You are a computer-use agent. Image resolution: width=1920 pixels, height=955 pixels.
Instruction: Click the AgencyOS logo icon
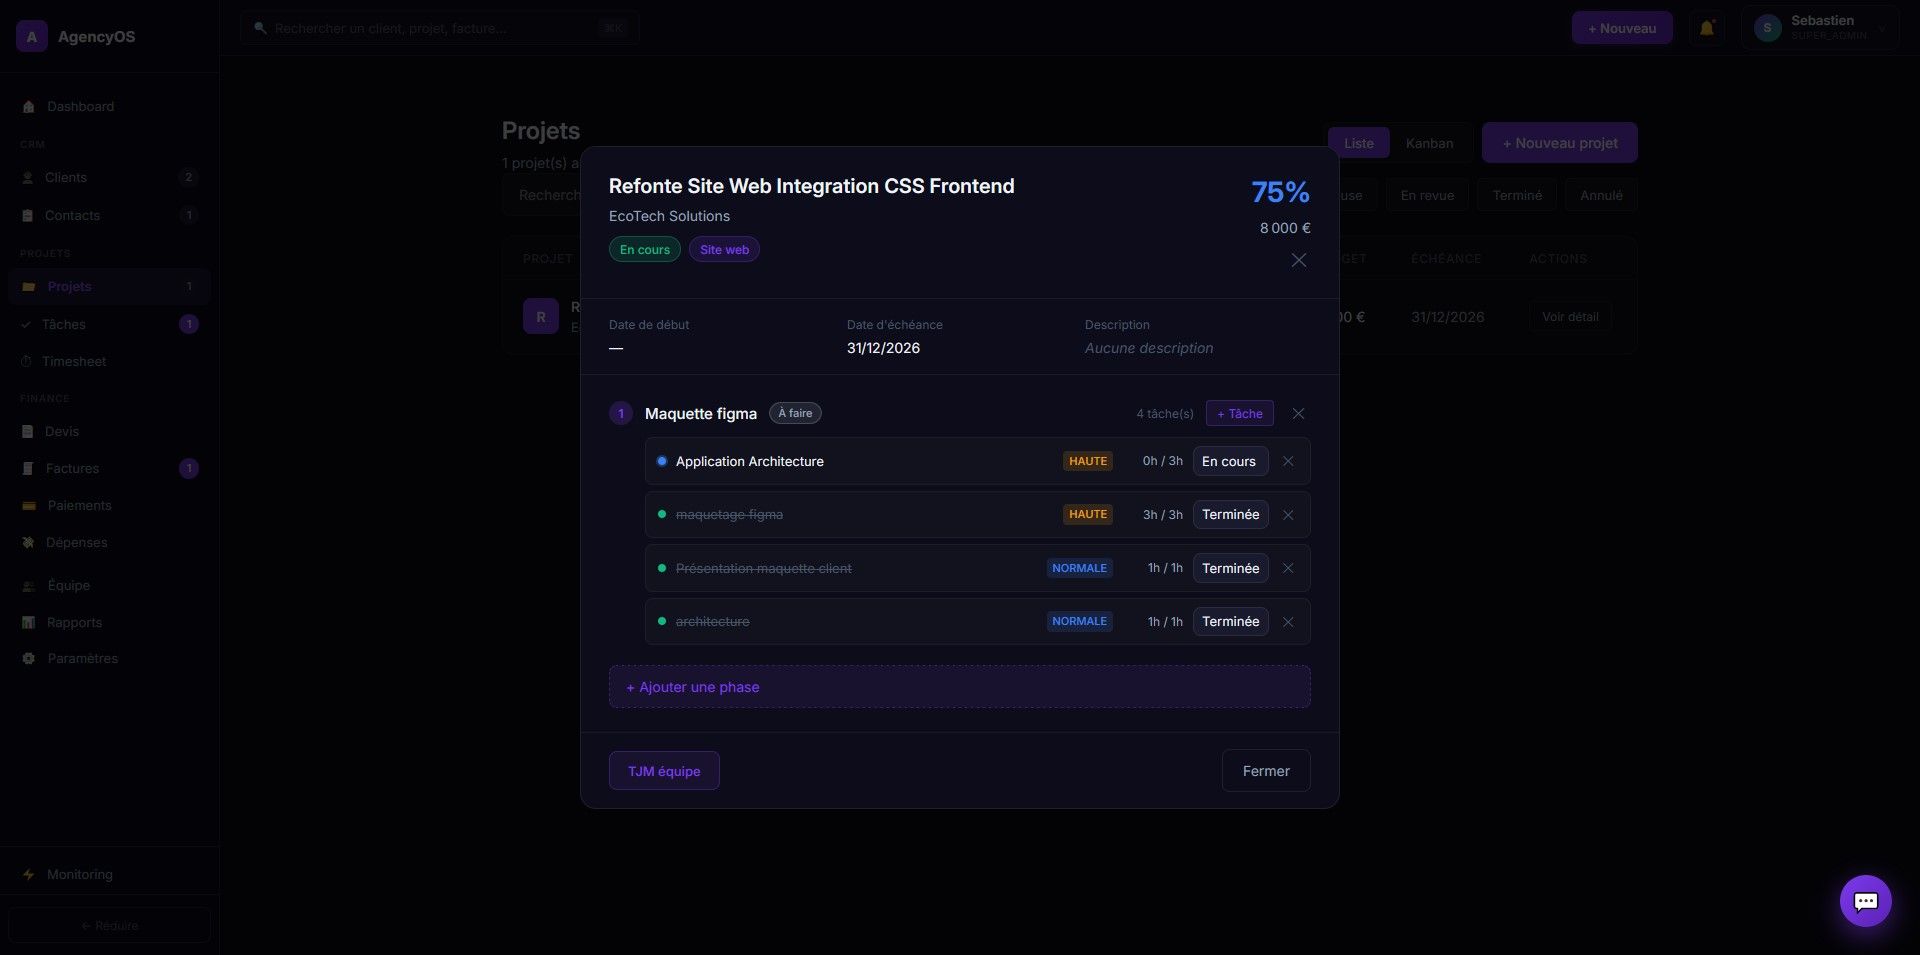point(32,36)
